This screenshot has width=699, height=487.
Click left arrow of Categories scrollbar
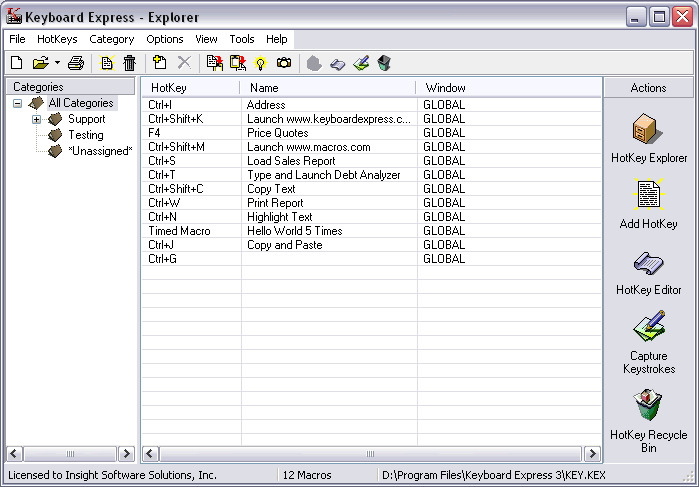pyautogui.click(x=14, y=454)
